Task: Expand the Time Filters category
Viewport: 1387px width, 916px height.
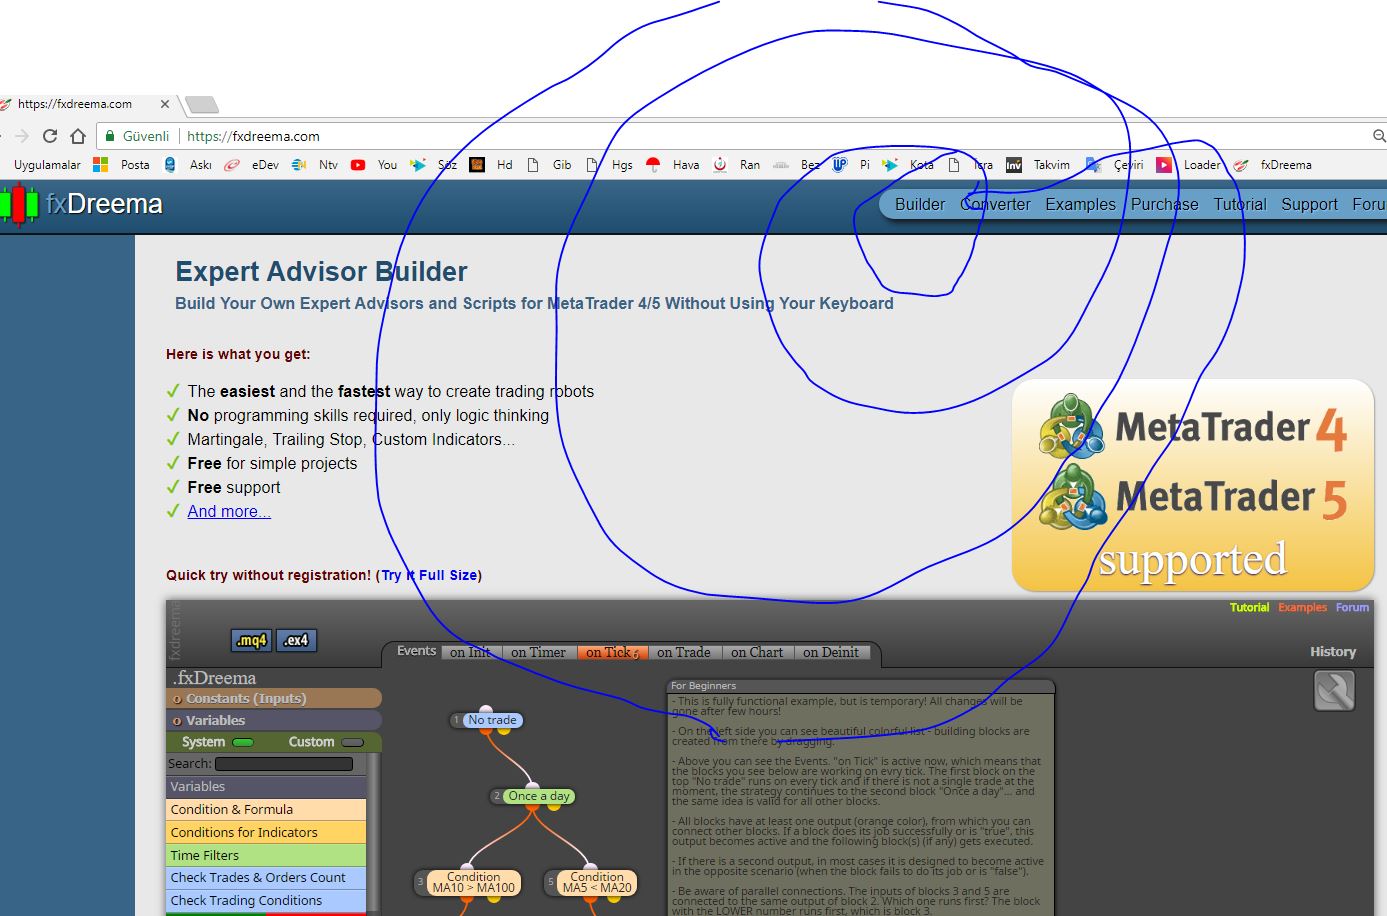Action: coord(266,855)
